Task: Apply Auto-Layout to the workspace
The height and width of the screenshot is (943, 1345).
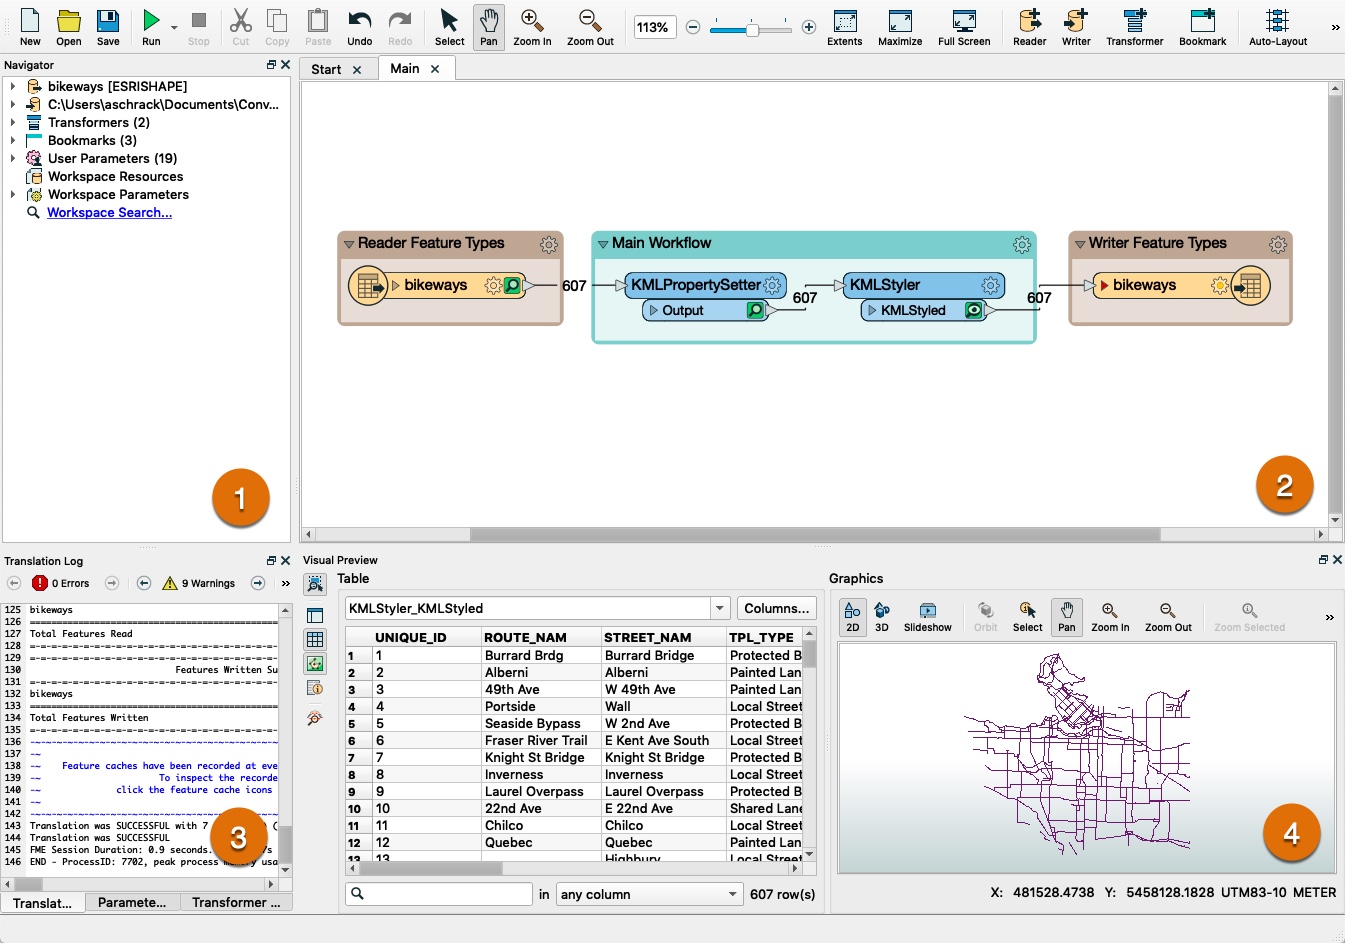Action: click(x=1277, y=27)
